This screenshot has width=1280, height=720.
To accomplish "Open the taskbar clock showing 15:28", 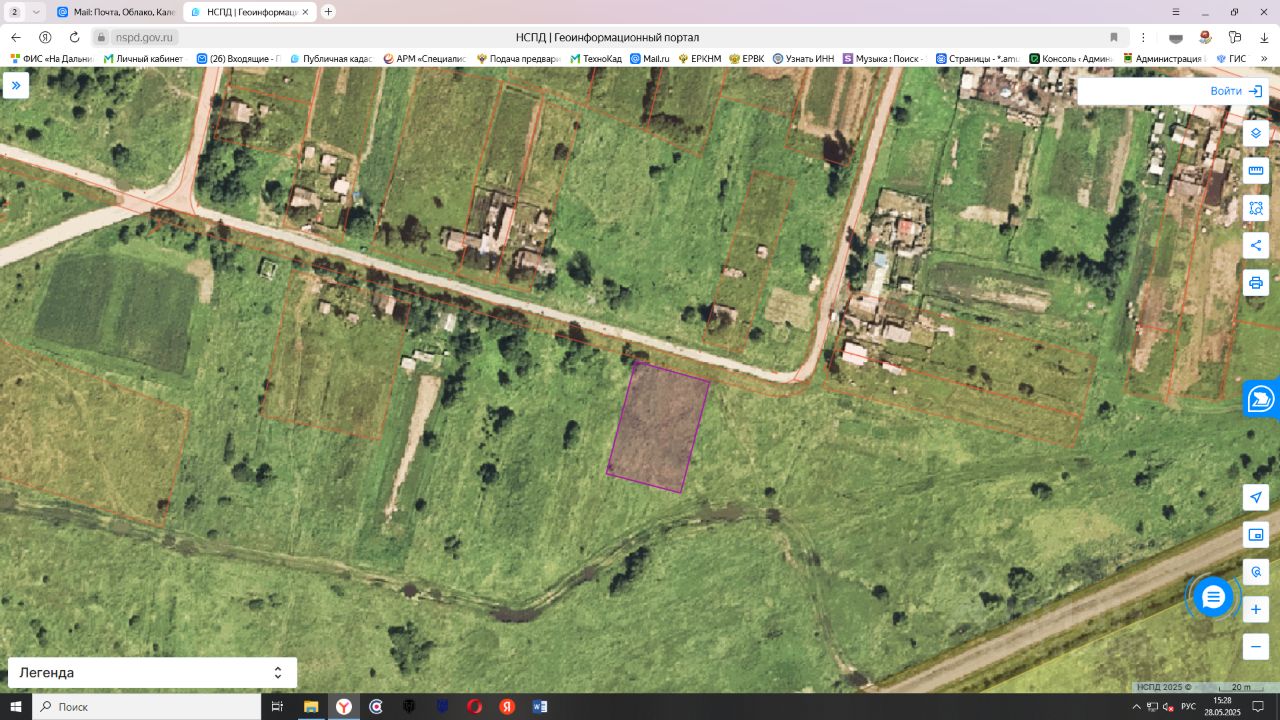I will pyautogui.click(x=1222, y=707).
